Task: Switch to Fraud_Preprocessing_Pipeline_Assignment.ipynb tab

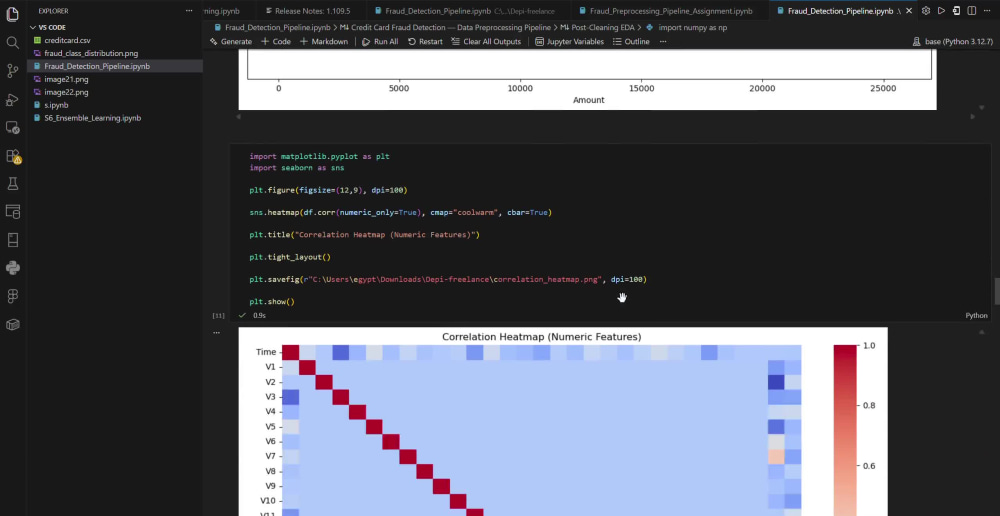Action: (671, 11)
